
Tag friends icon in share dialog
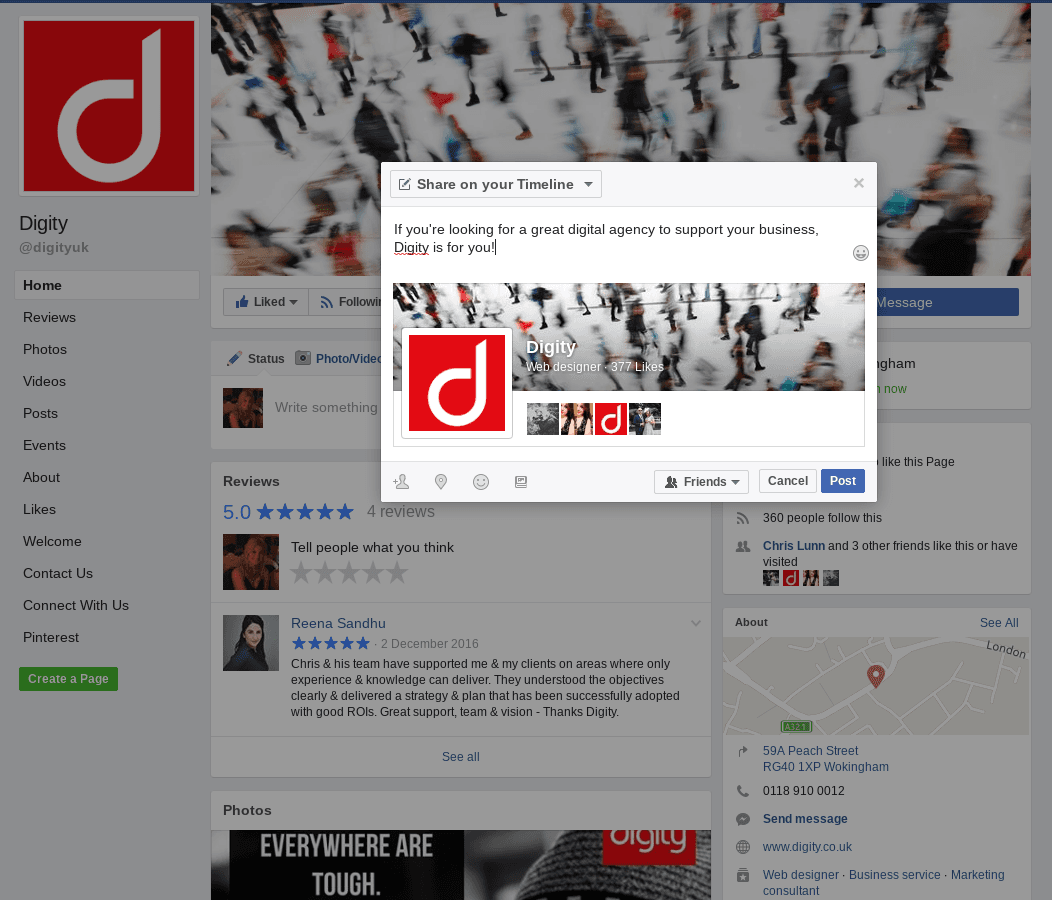(x=401, y=481)
